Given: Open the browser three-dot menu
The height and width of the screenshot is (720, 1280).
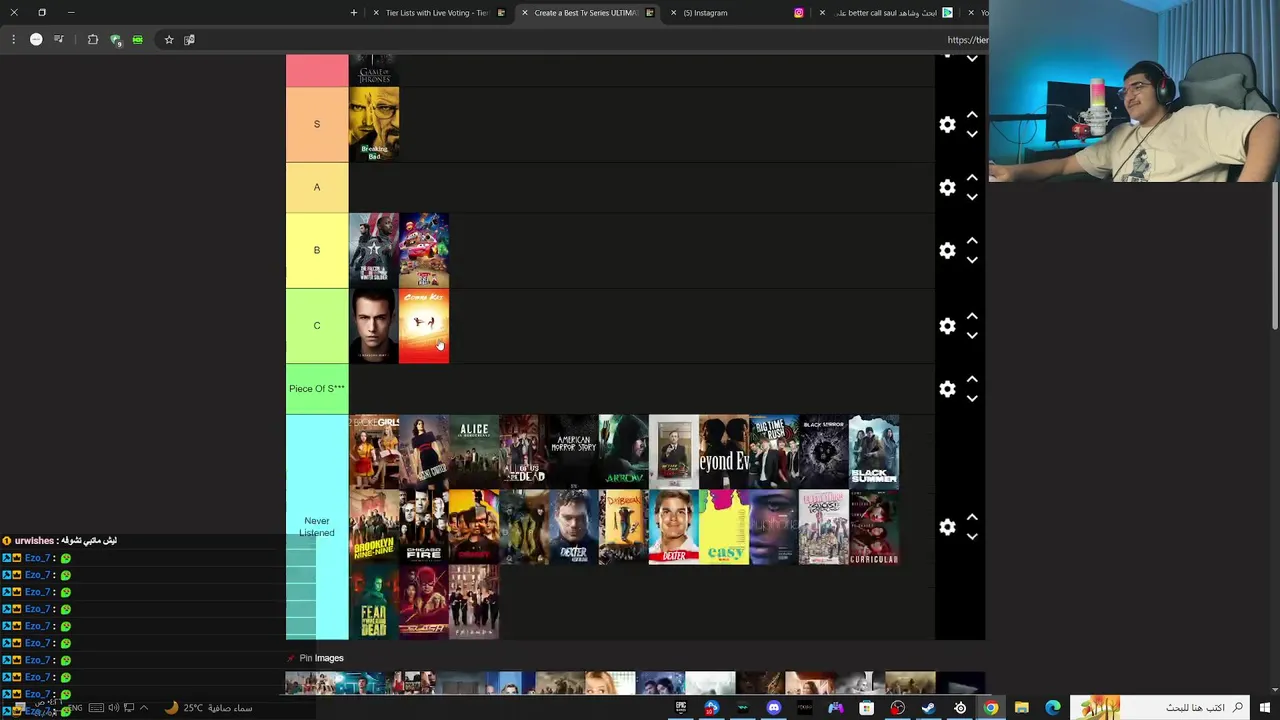Looking at the screenshot, I should [x=13, y=40].
